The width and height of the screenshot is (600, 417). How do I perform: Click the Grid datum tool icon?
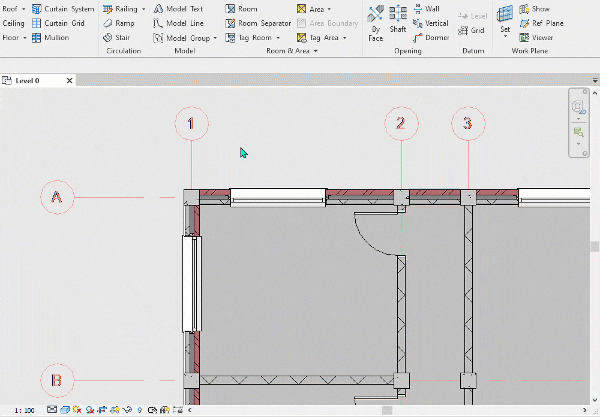(x=463, y=30)
